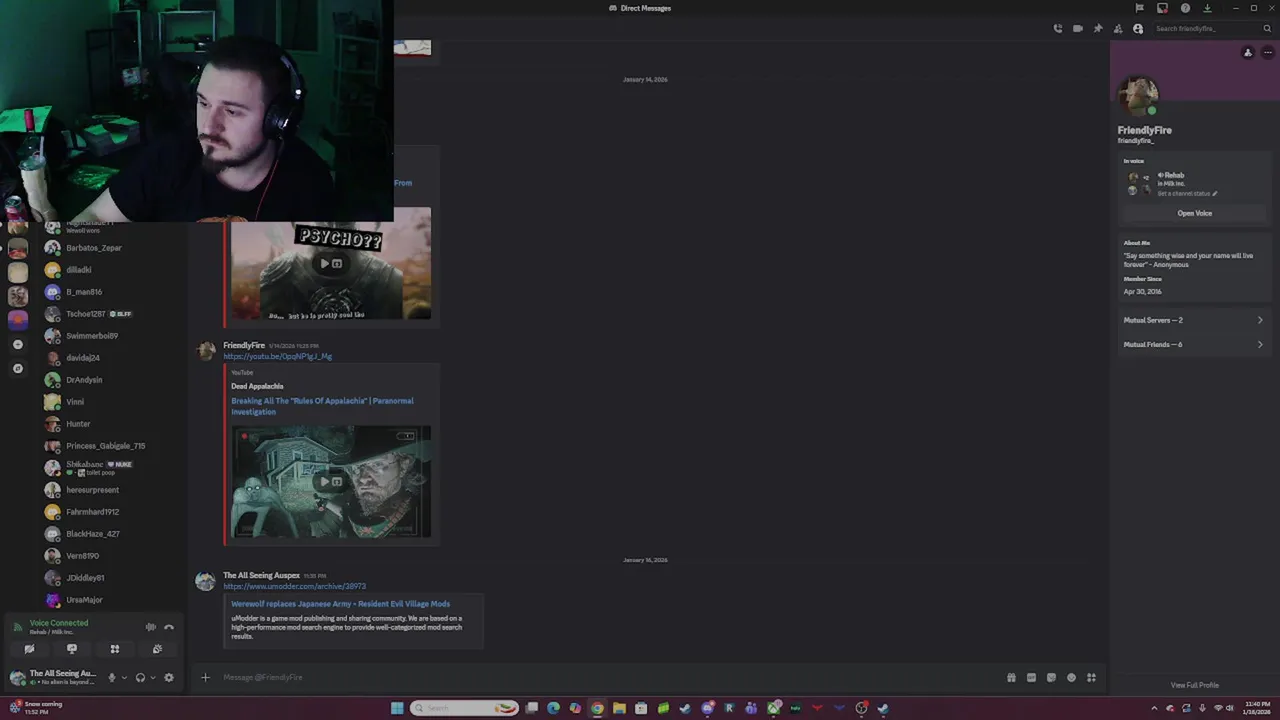Image resolution: width=1280 pixels, height=720 pixels.
Task: Open Discord help question mark
Action: click(1185, 8)
